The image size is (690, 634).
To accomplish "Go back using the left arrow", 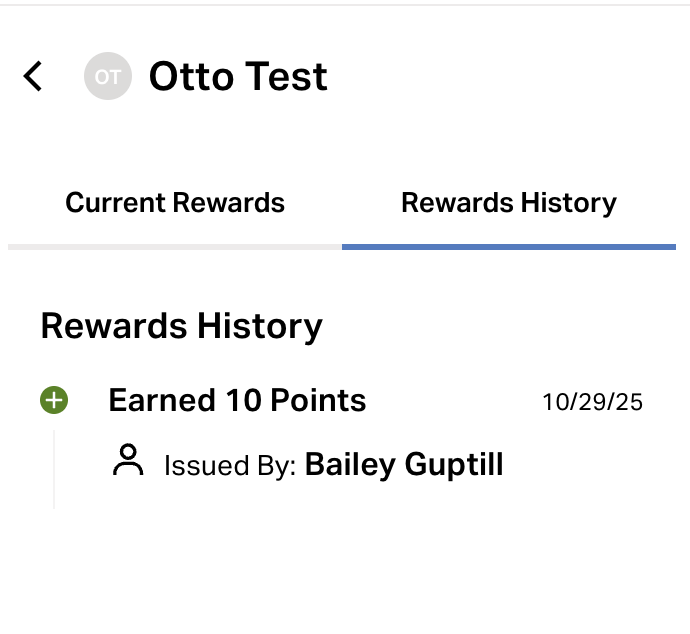I will coord(34,77).
